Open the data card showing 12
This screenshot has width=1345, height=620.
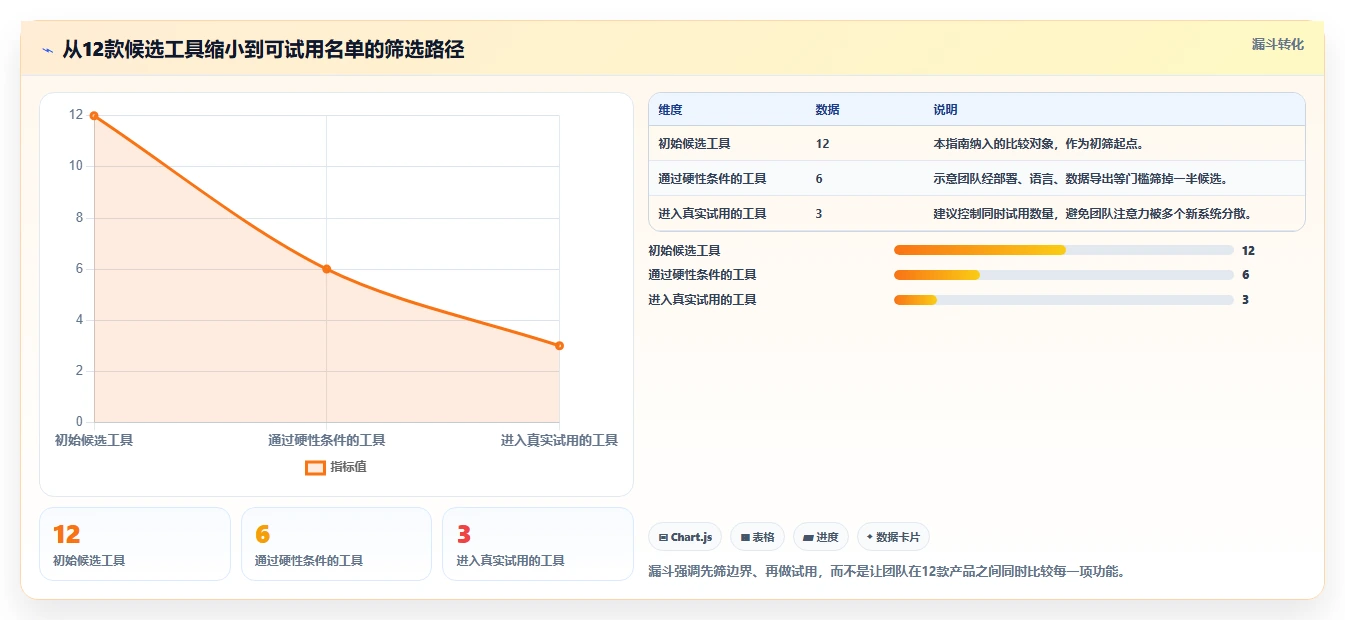(135, 544)
